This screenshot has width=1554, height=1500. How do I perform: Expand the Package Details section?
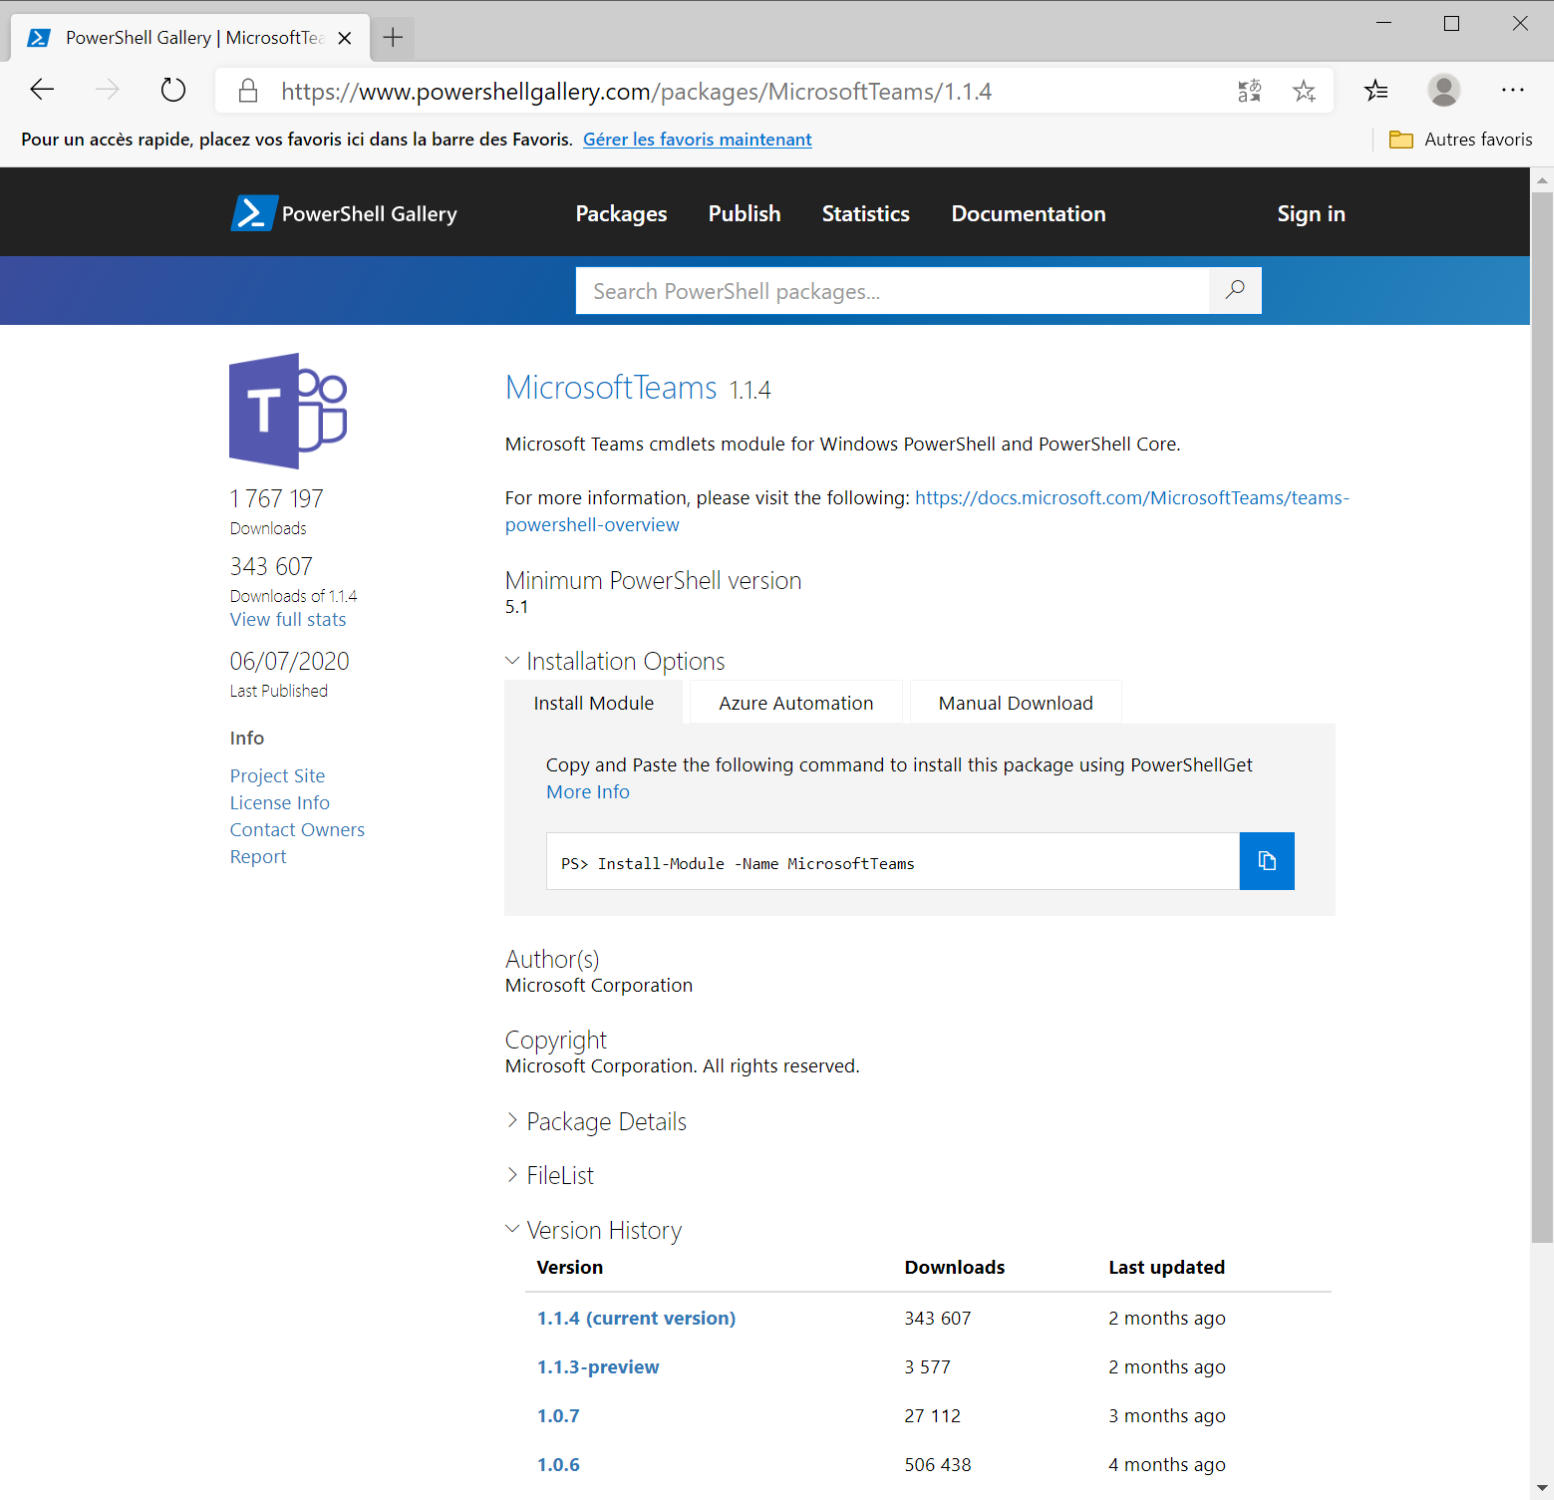[x=596, y=1121]
